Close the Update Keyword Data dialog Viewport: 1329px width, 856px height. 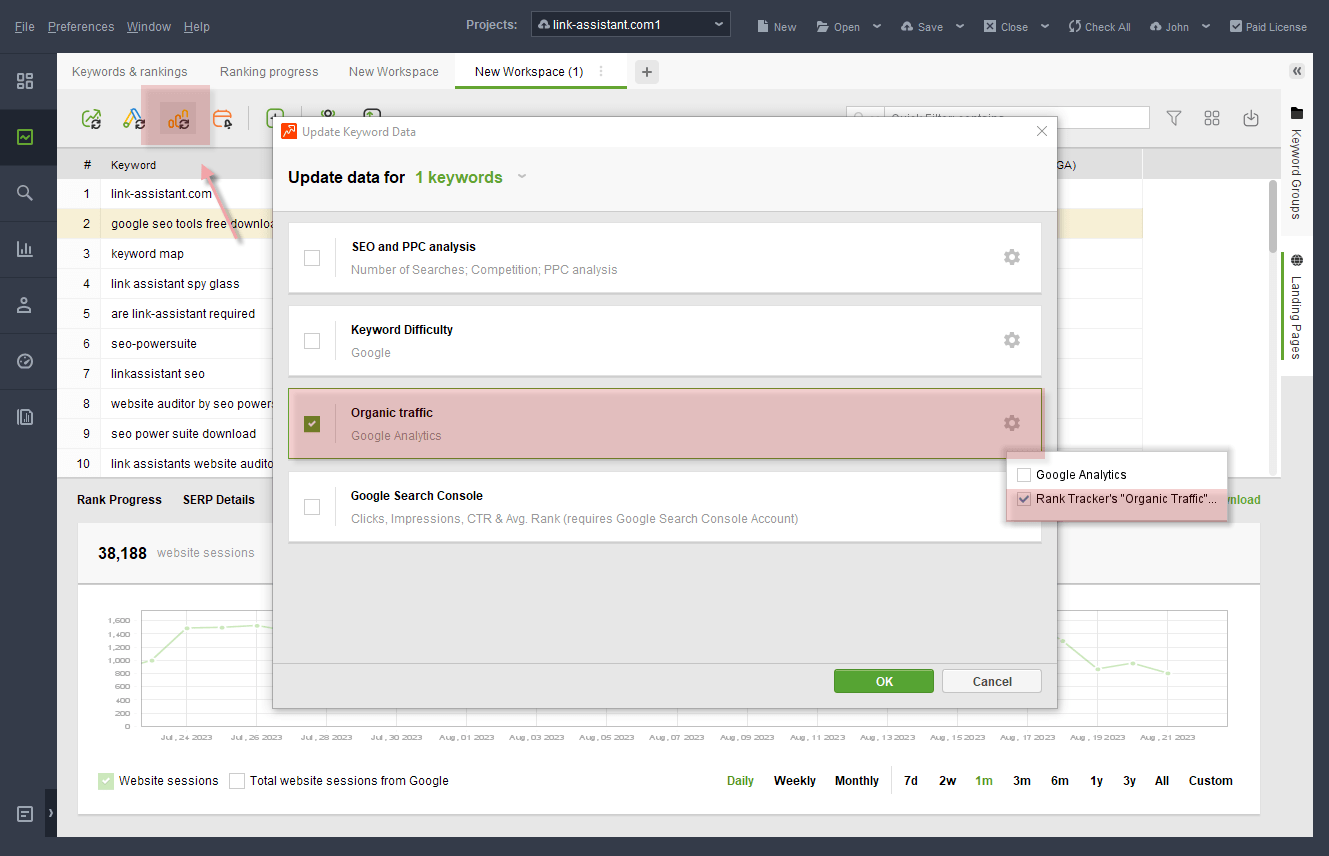1042,131
